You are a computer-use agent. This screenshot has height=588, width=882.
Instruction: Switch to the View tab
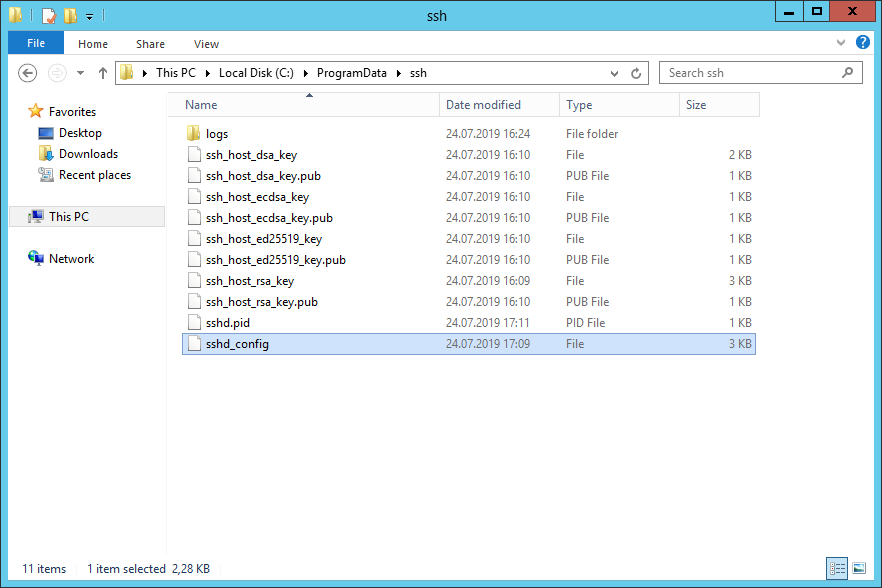point(206,44)
